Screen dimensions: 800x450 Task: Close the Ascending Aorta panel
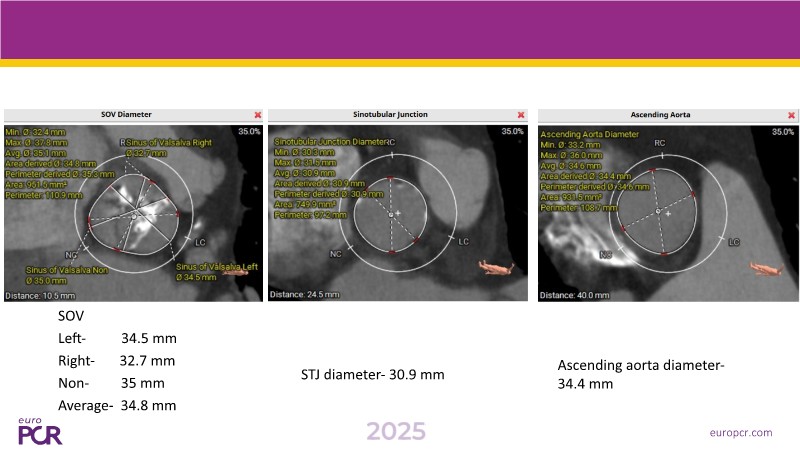coord(791,116)
